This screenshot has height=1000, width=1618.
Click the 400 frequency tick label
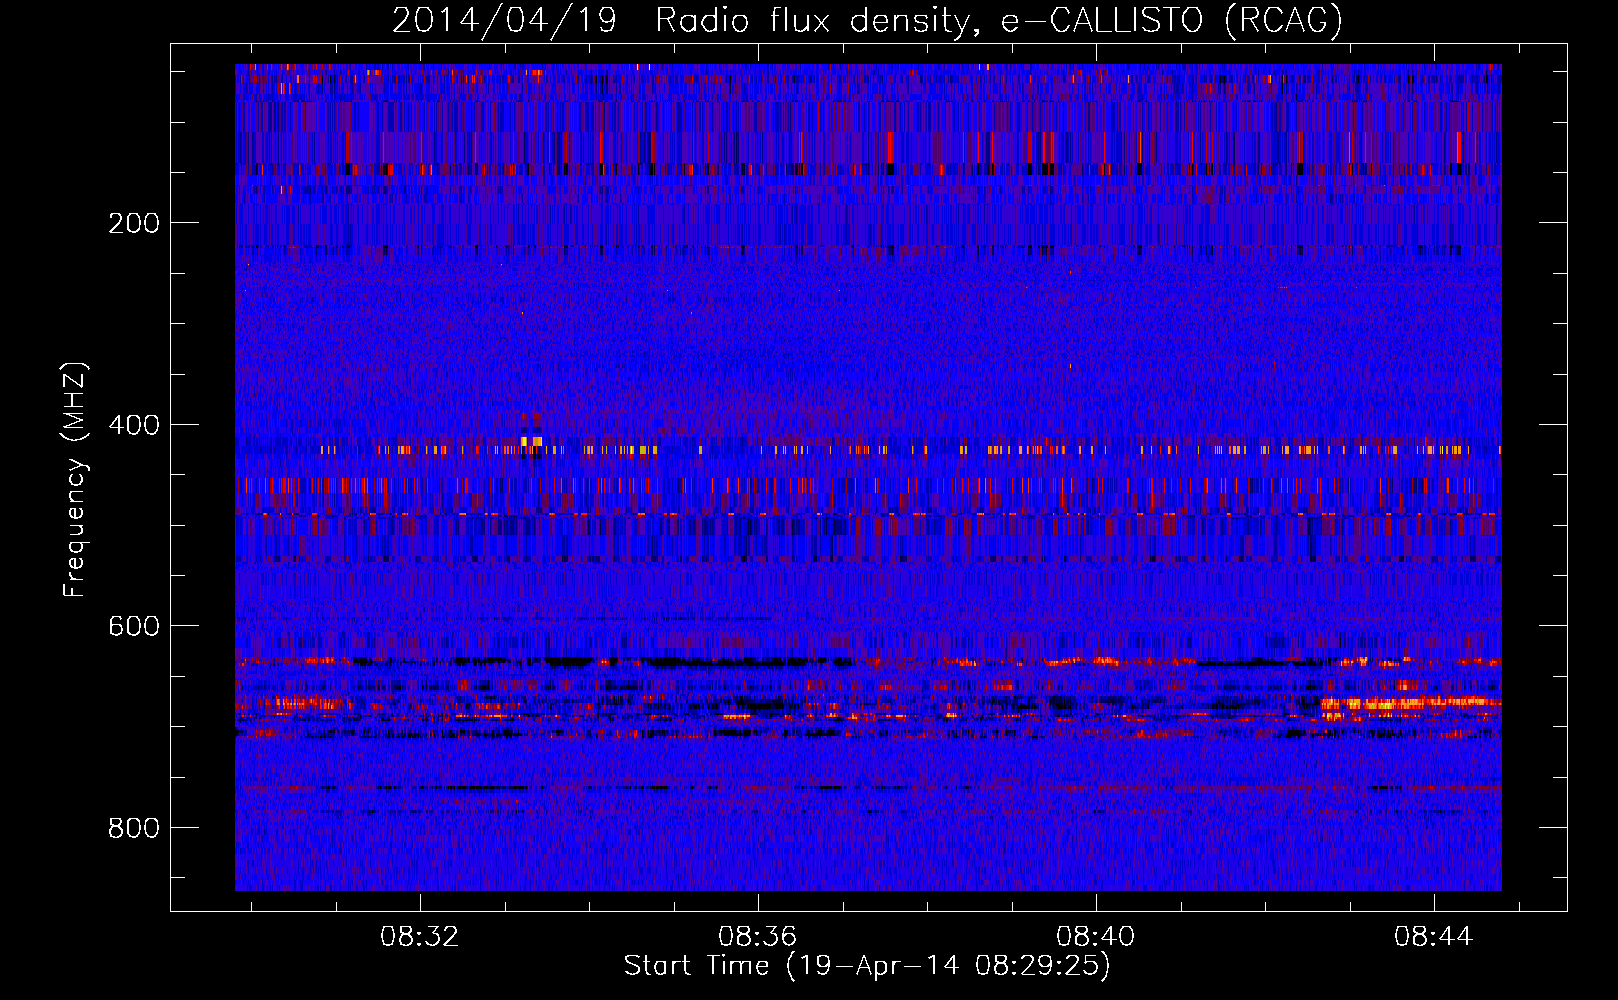134,425
